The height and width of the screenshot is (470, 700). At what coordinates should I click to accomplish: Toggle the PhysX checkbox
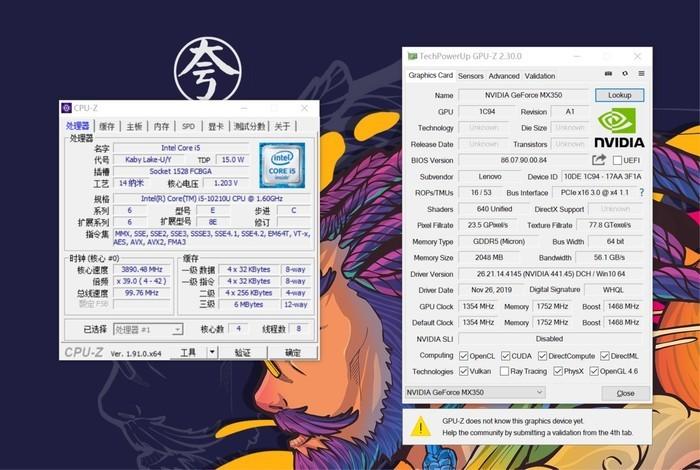pyautogui.click(x=558, y=371)
